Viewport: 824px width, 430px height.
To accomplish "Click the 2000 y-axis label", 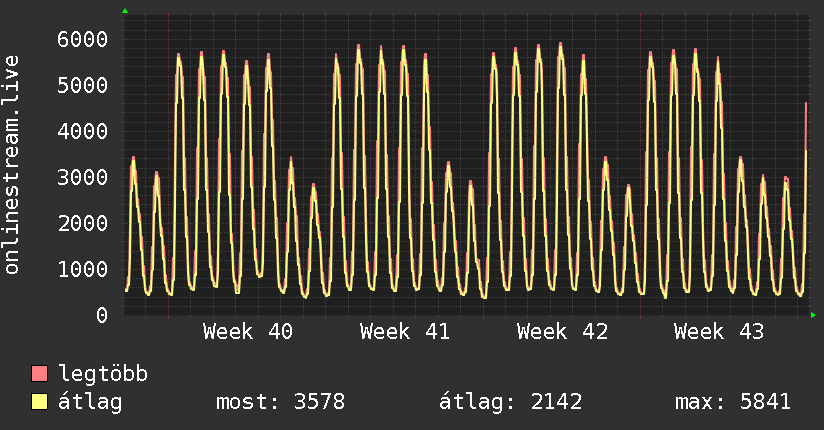I will 83,223.
